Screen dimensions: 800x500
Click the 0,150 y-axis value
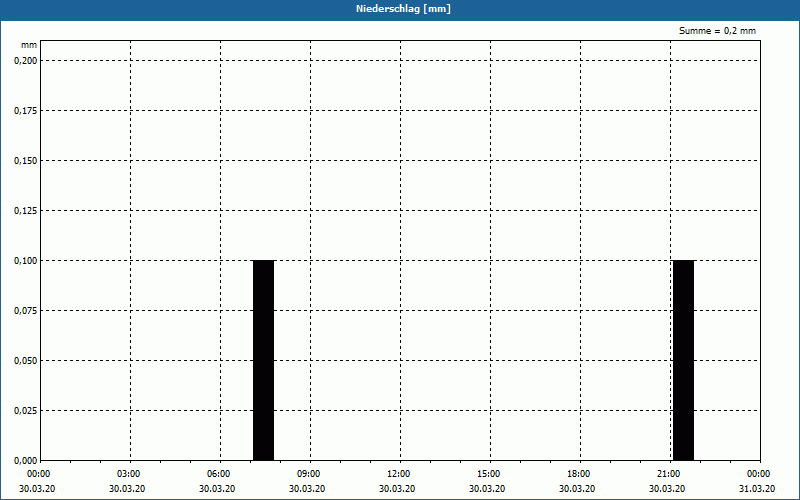tap(26, 160)
